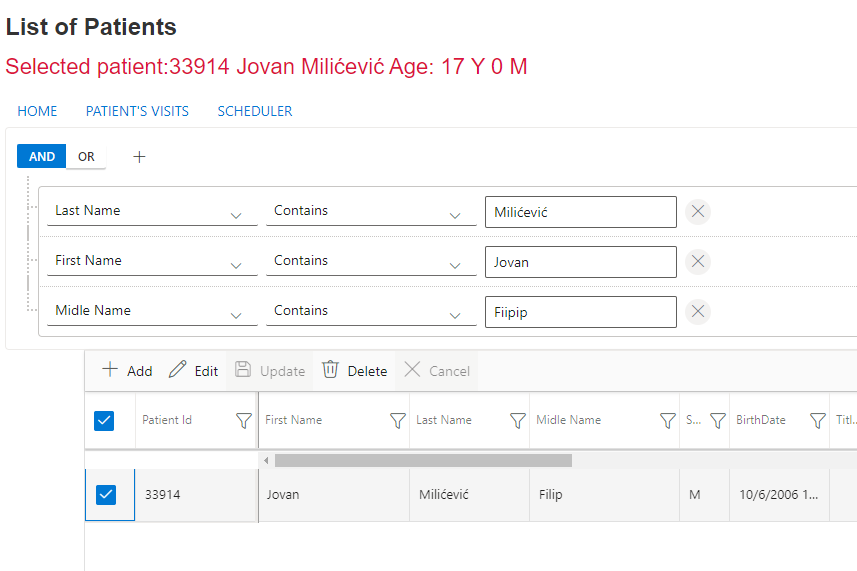
Task: Open filter icon on First Name column
Action: tap(397, 421)
